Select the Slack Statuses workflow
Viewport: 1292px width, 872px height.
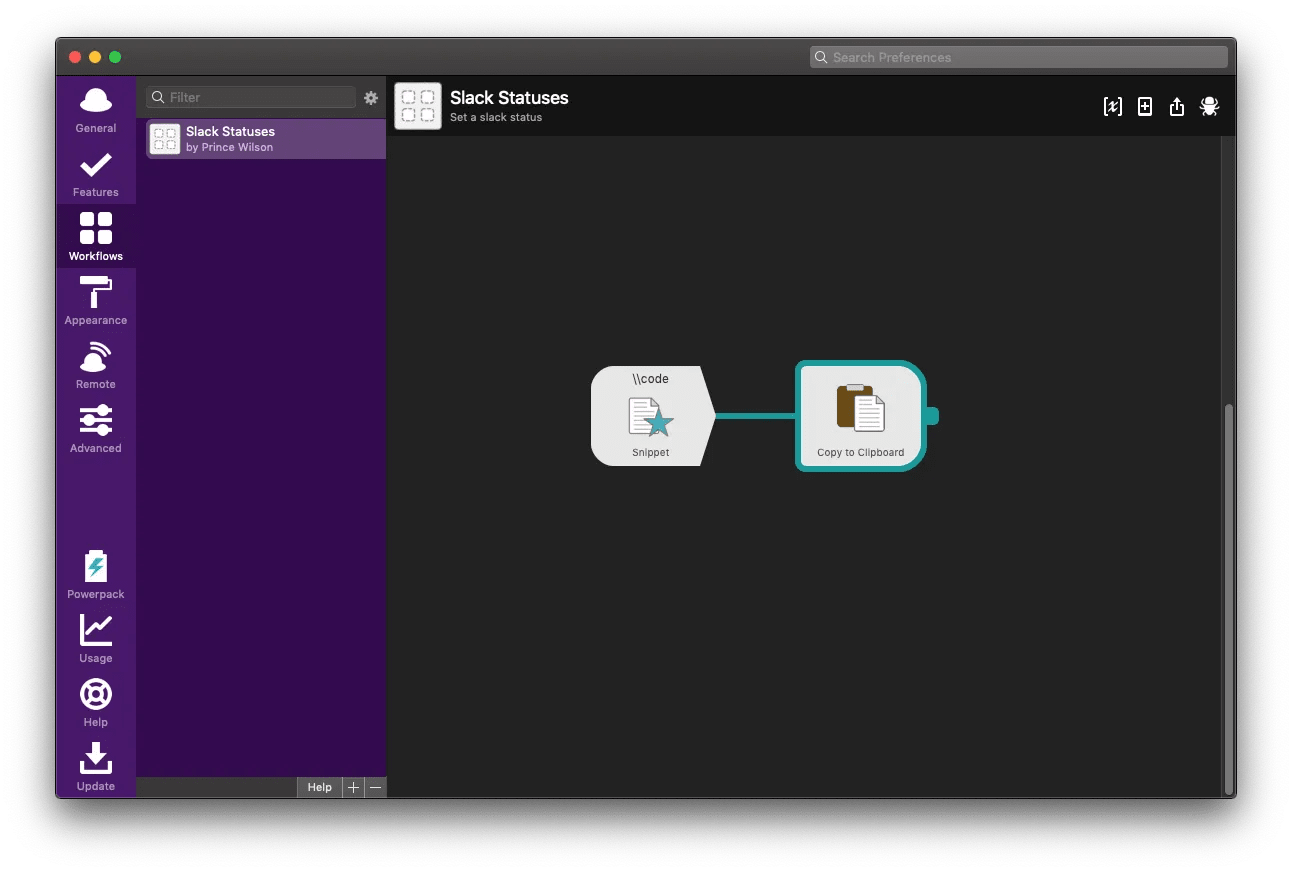point(263,139)
